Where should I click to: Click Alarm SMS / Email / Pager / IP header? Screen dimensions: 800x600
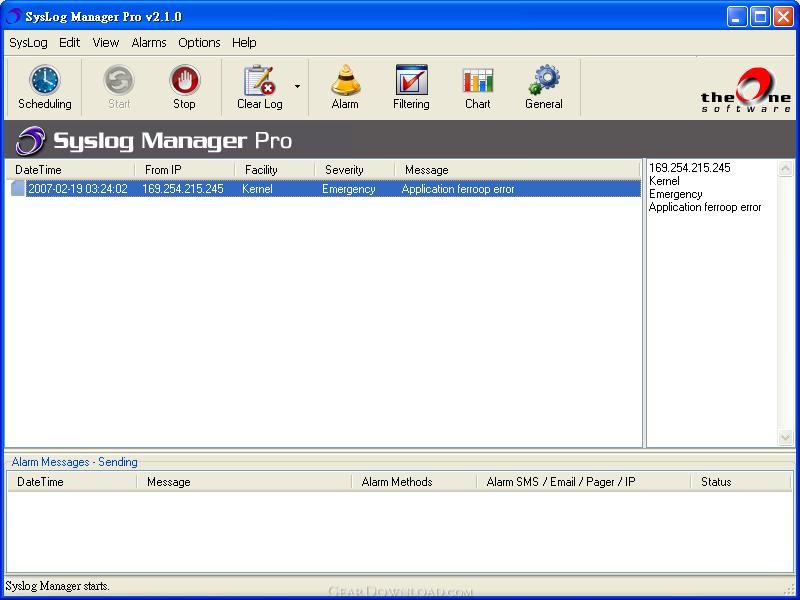[x=583, y=482]
